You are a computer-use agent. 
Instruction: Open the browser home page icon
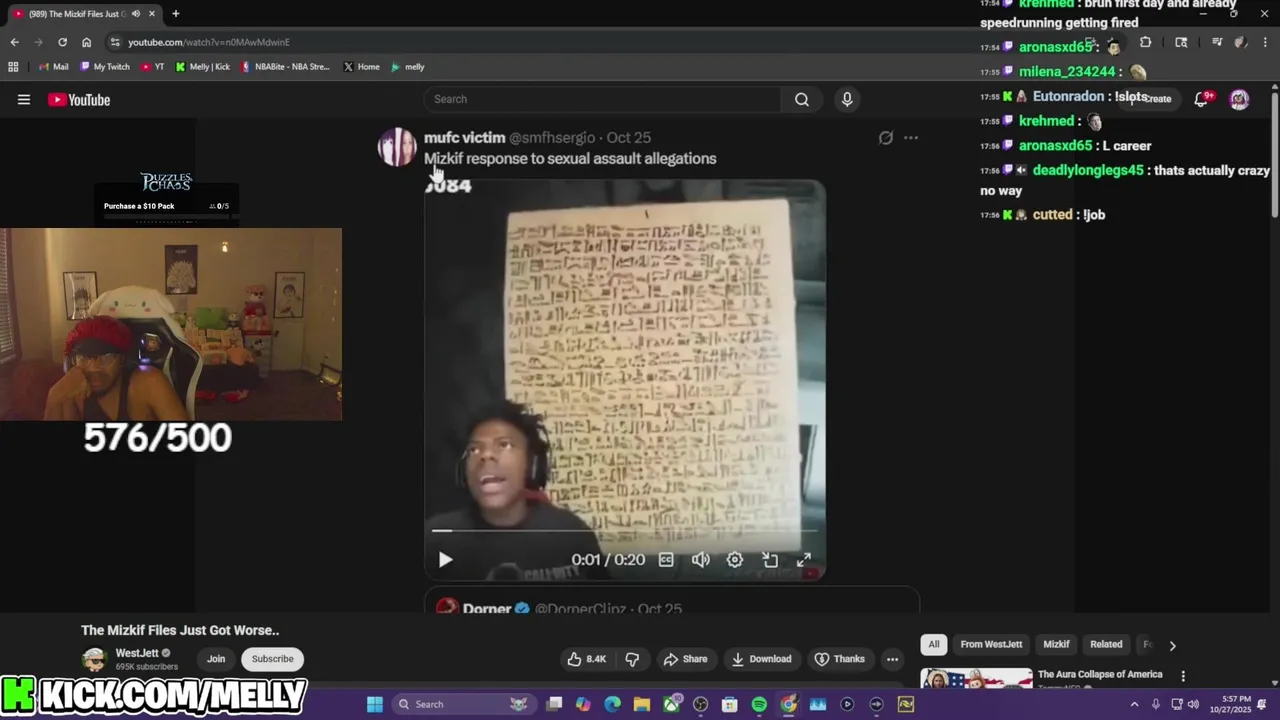[87, 42]
